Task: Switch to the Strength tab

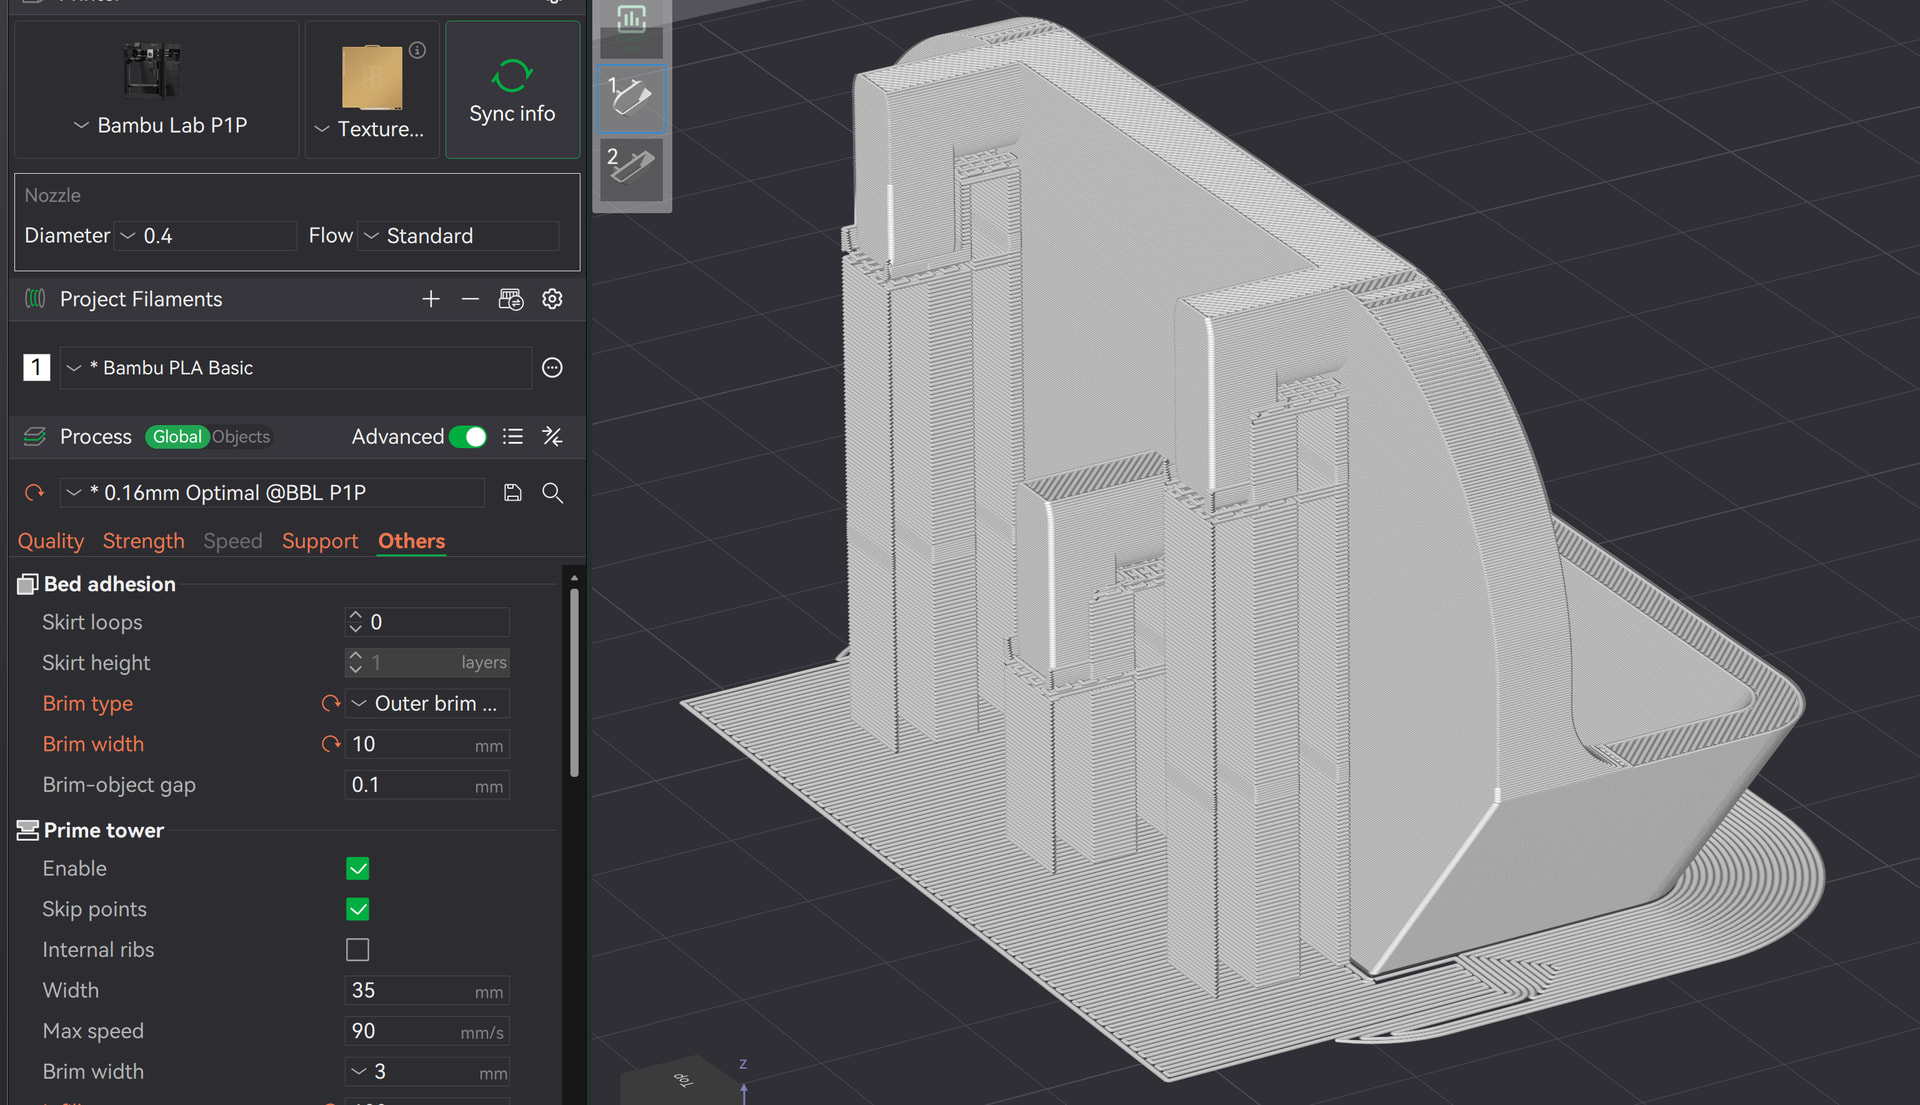Action: coord(144,541)
